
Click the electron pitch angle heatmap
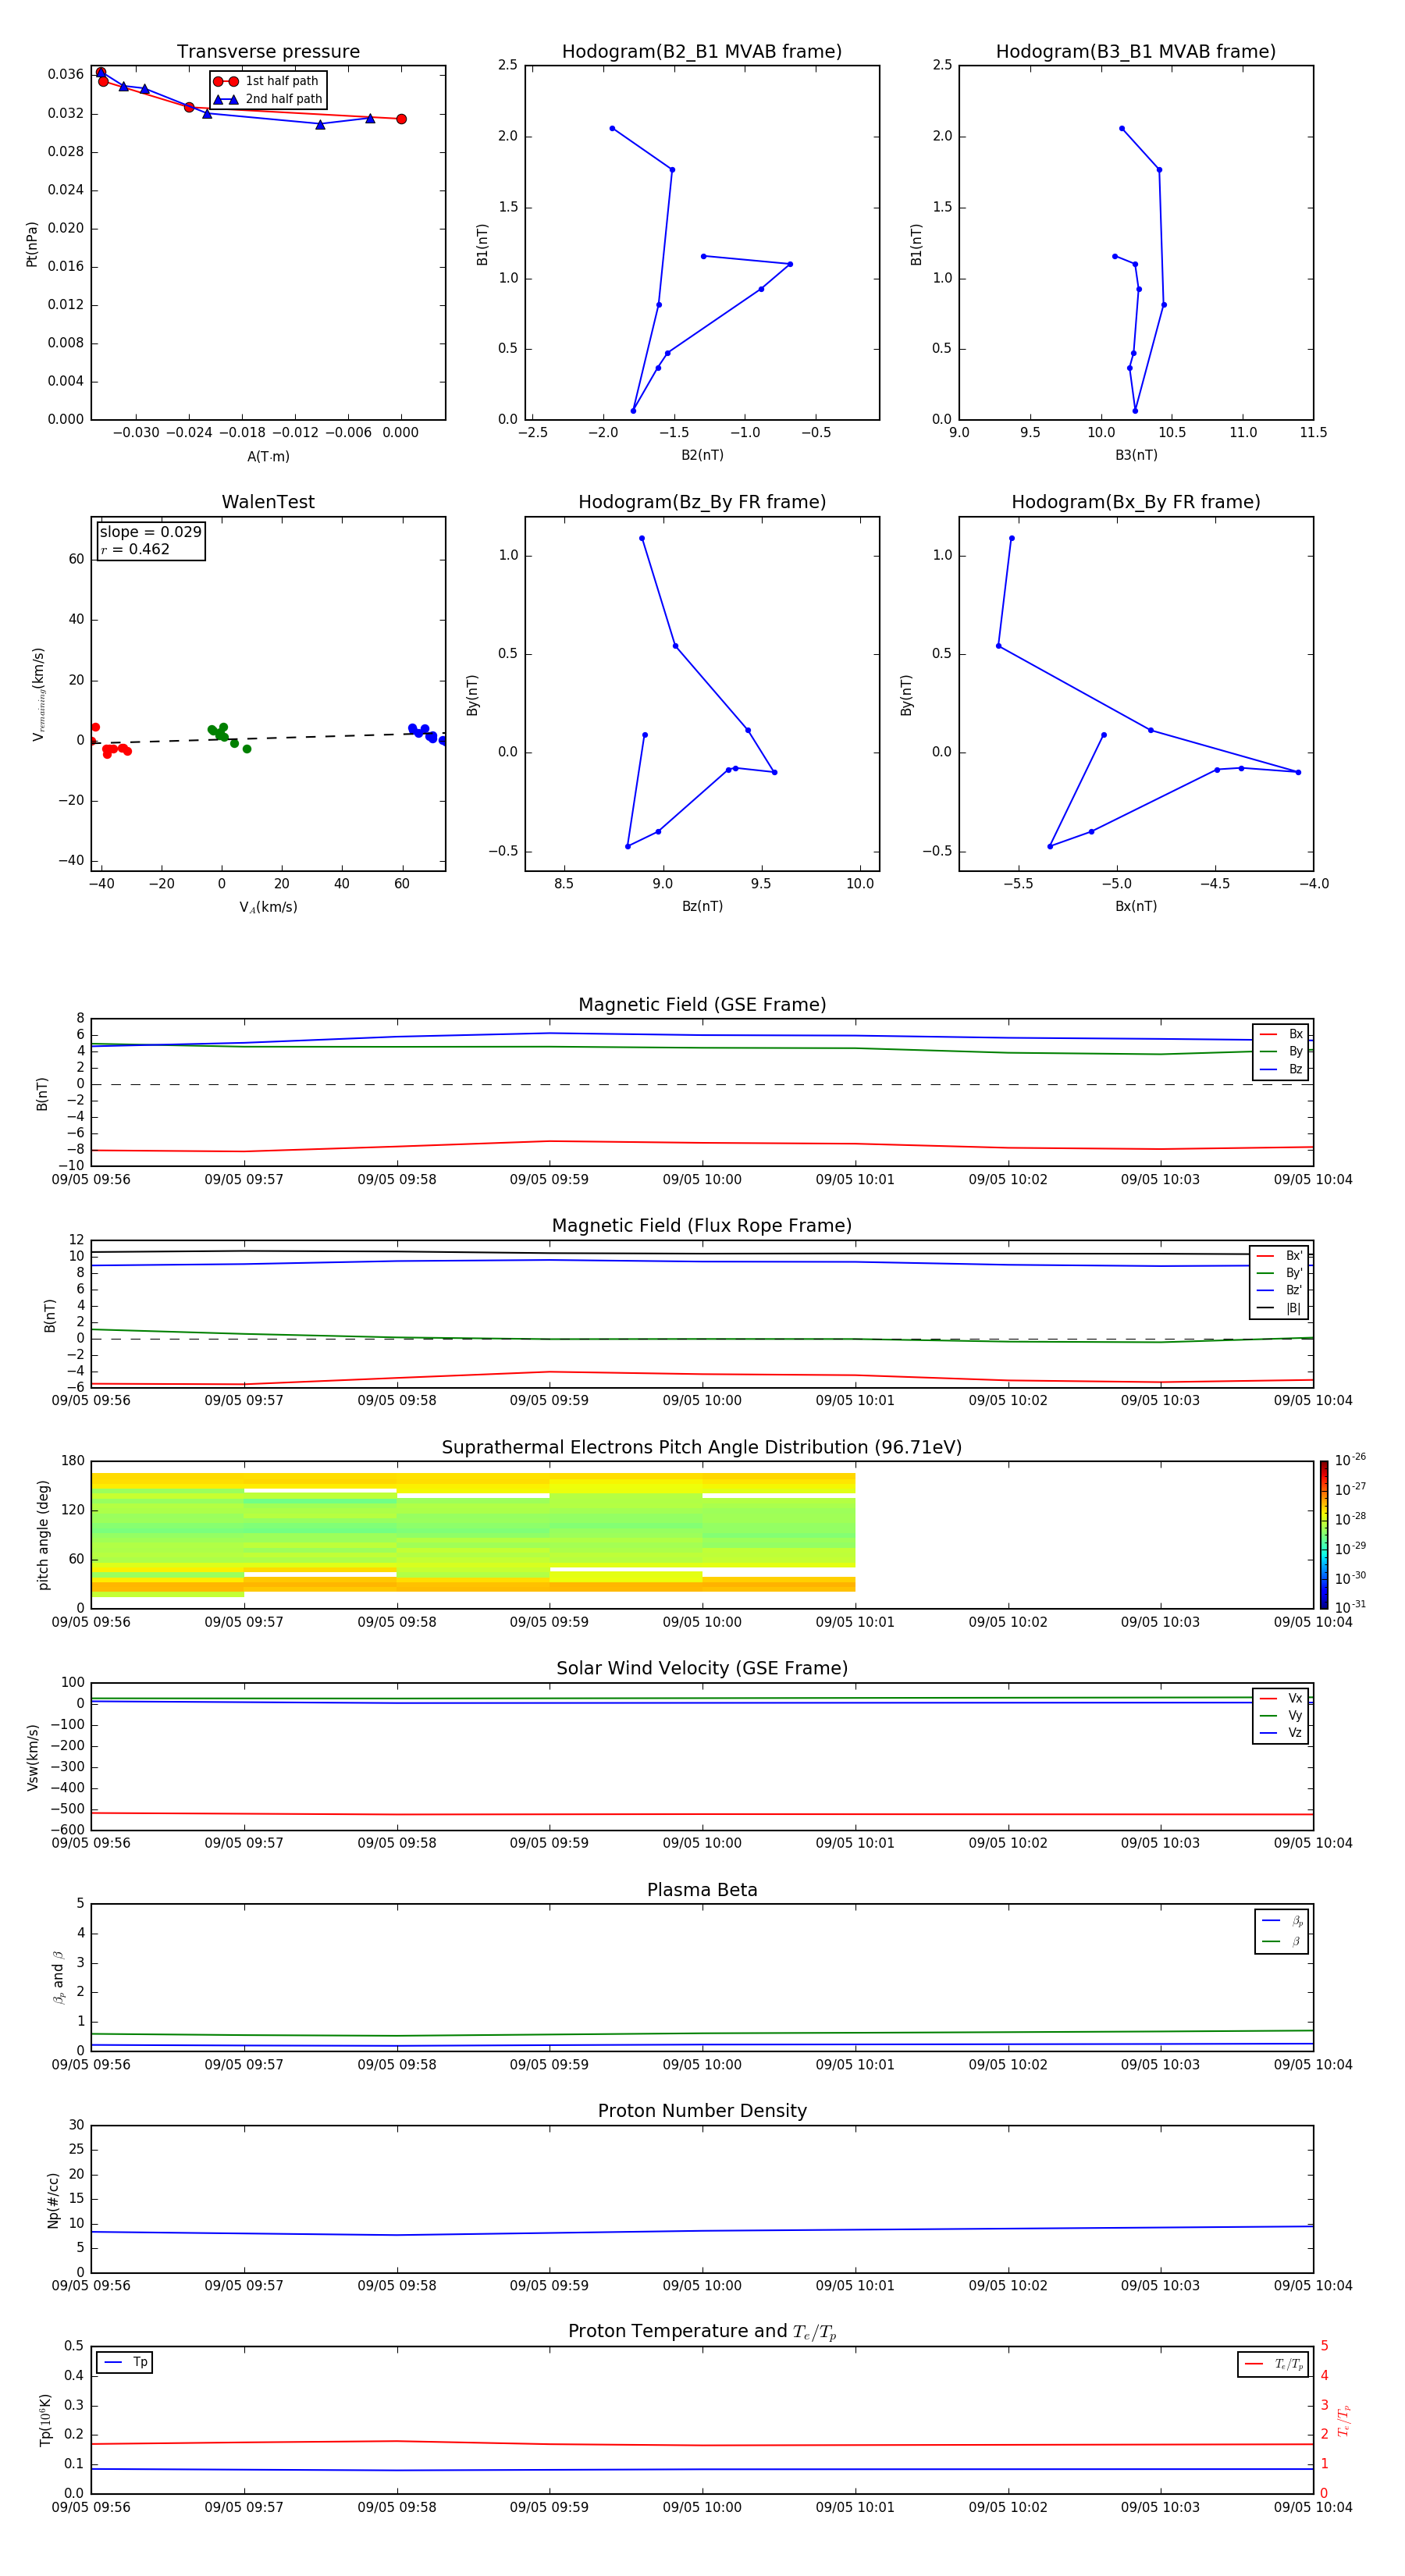pyautogui.click(x=473, y=1534)
